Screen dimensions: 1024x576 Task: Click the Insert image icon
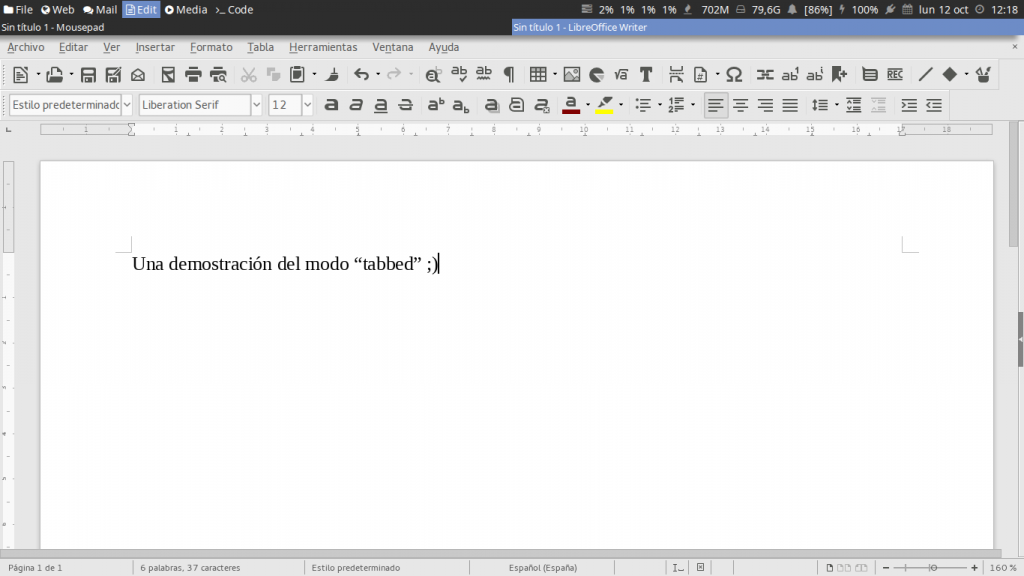(x=571, y=74)
